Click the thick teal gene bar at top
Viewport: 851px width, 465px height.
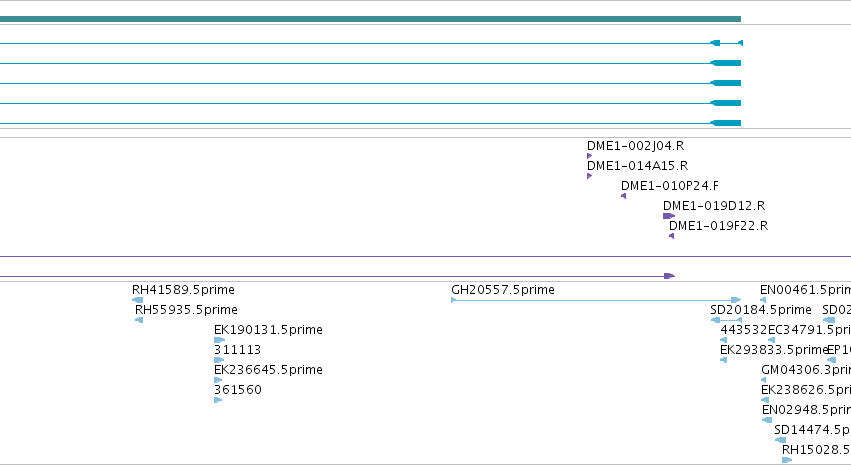point(370,19)
